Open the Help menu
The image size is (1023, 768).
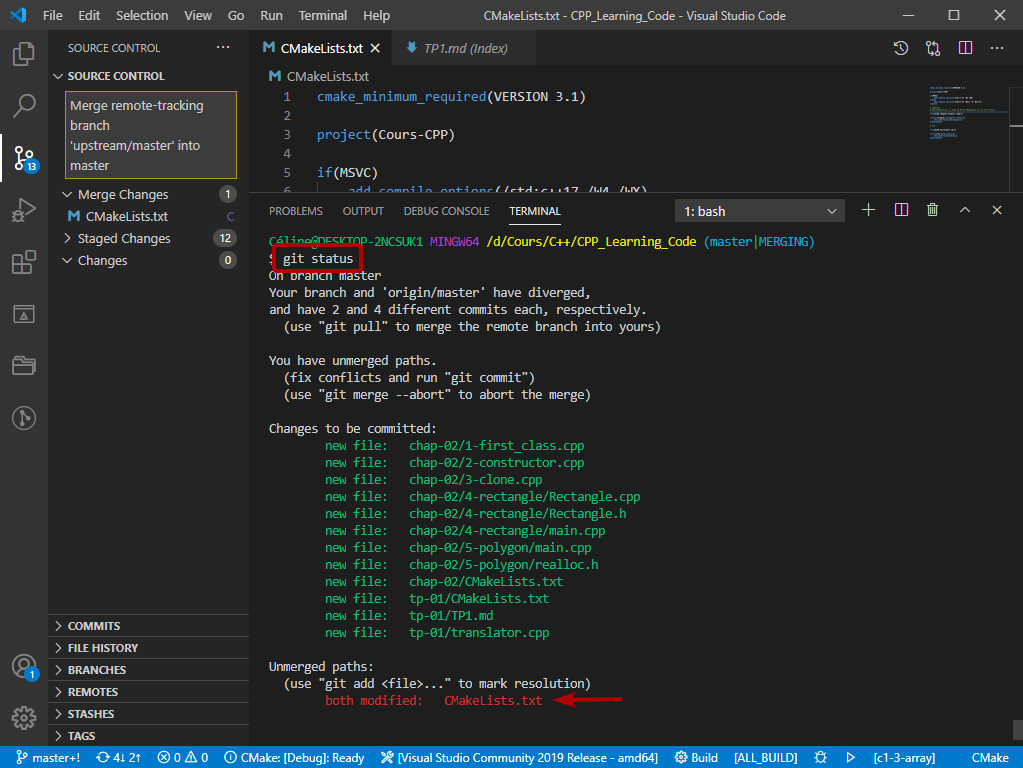pyautogui.click(x=376, y=15)
